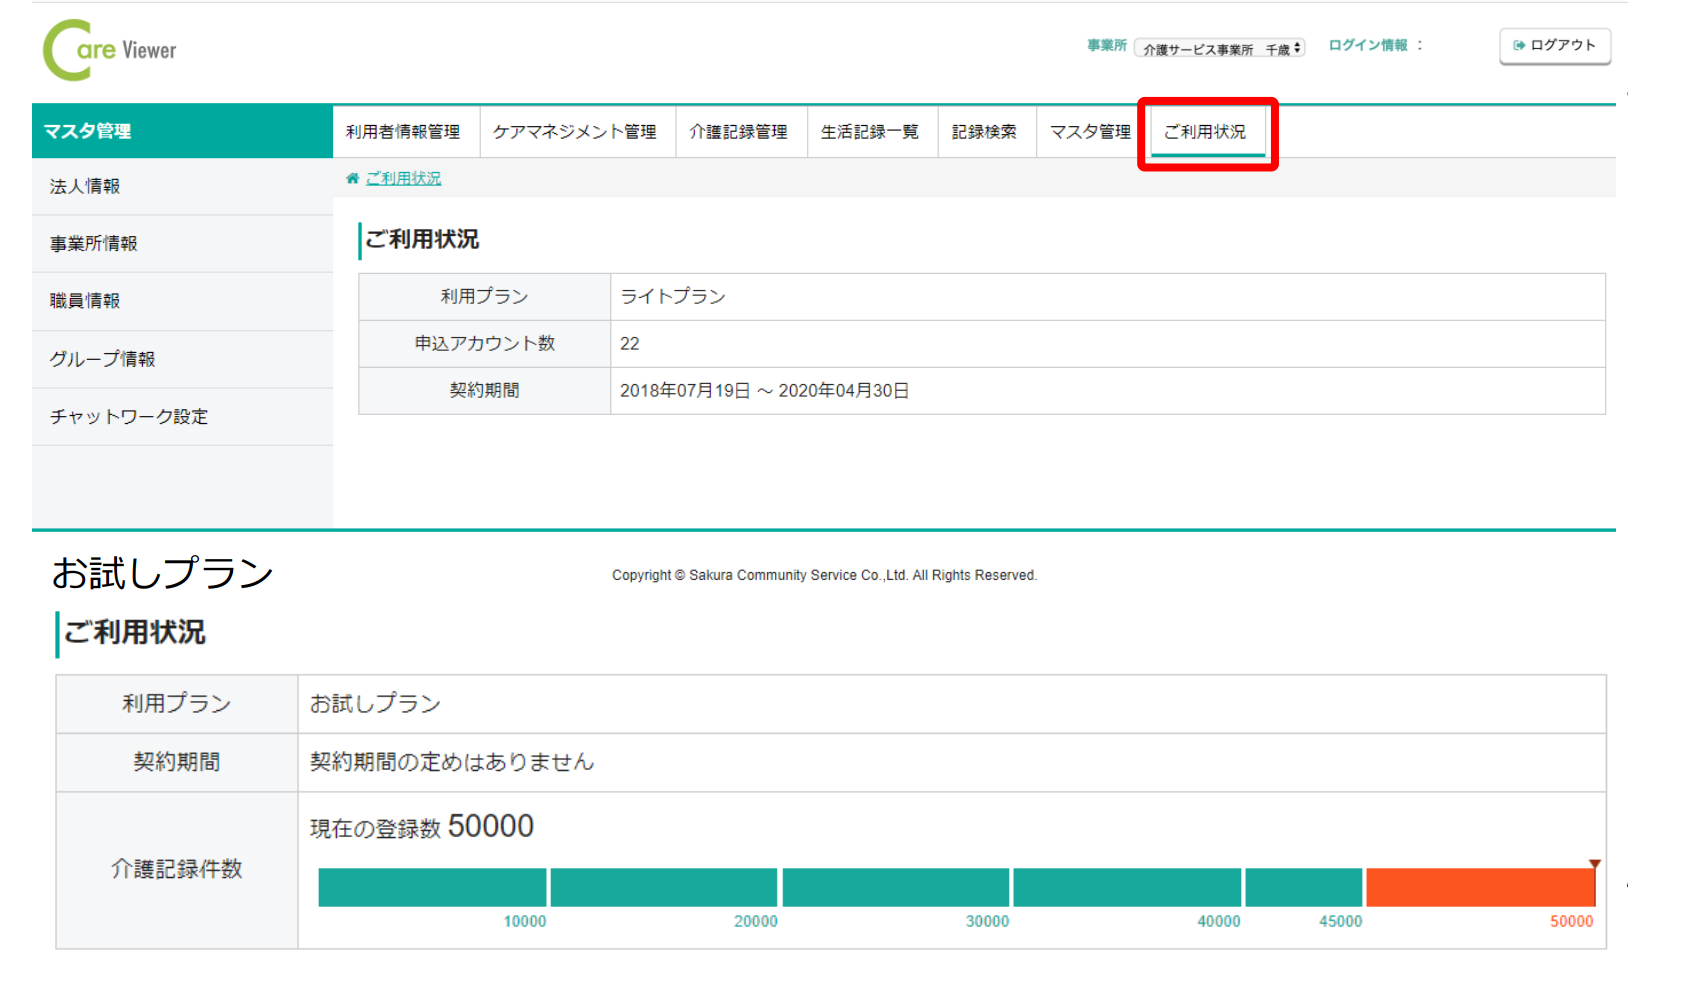Open 職員情報 from the sidebar menu
Image resolution: width=1696 pixels, height=1000 pixels.
[85, 301]
